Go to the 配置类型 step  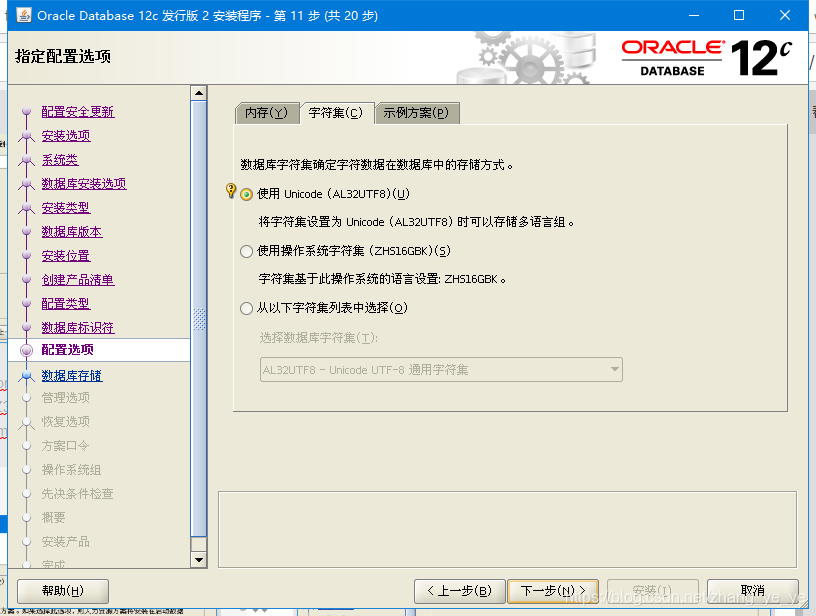point(66,303)
